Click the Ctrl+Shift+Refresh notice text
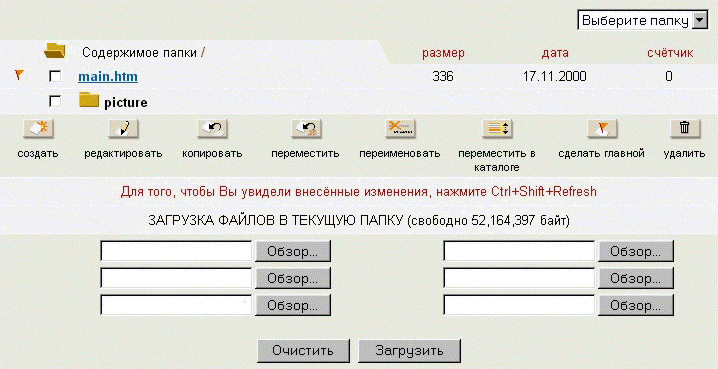Screen dimensions: 718x369 click(x=359, y=191)
